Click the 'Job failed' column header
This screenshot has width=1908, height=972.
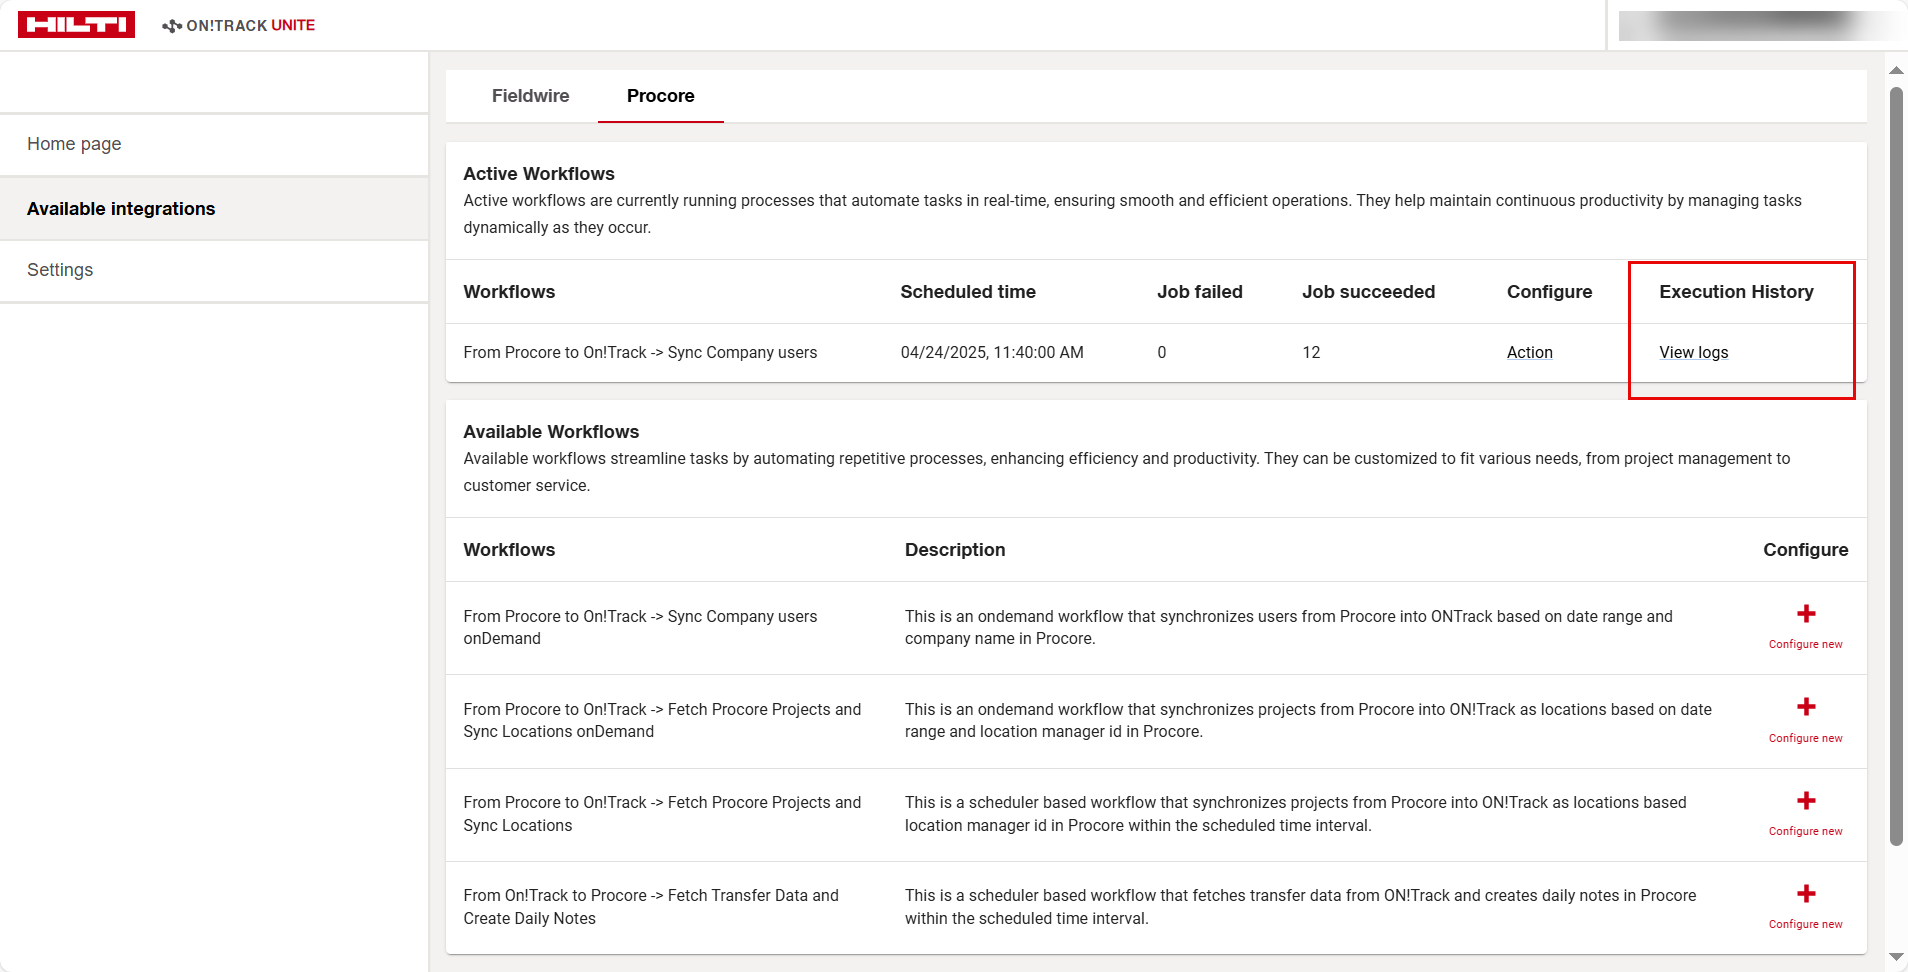1200,292
